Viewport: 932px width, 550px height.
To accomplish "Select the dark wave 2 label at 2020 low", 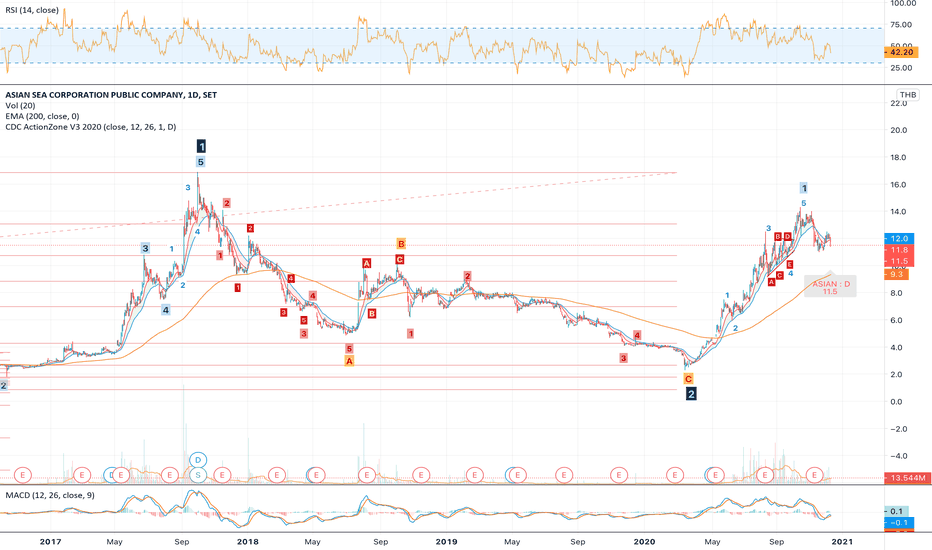I will [x=691, y=394].
